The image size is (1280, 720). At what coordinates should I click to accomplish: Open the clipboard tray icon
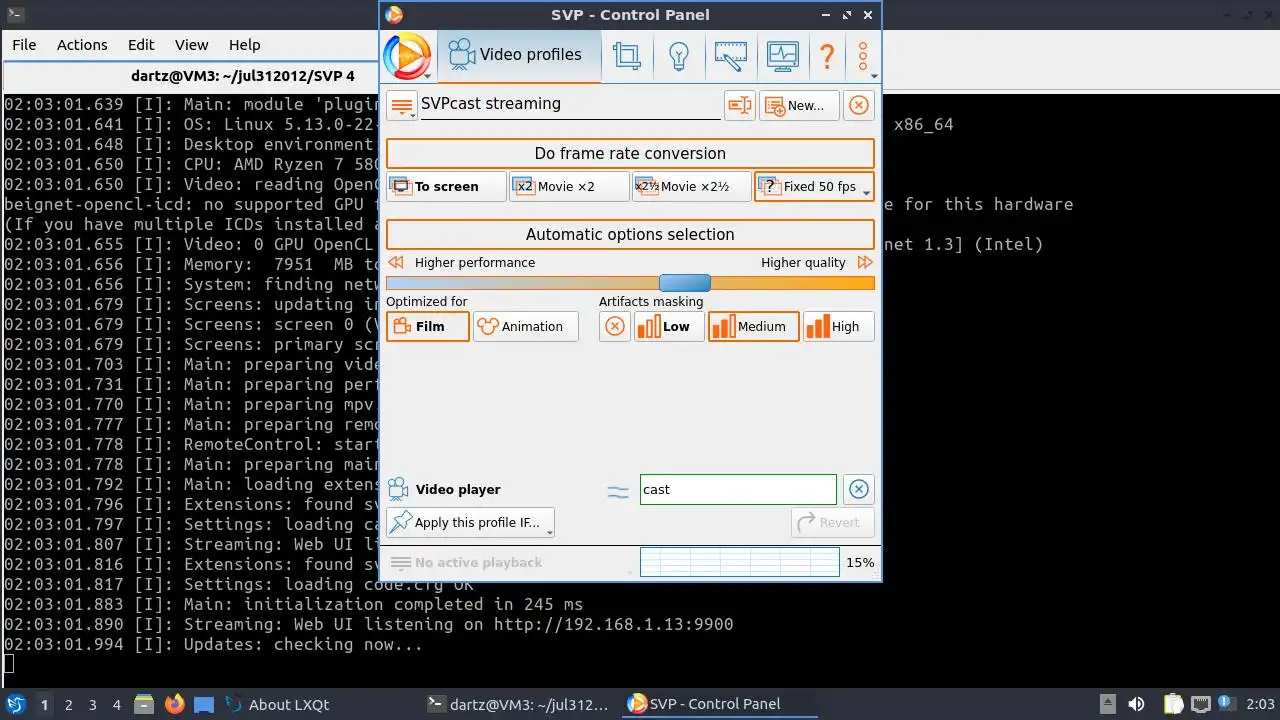click(1173, 704)
